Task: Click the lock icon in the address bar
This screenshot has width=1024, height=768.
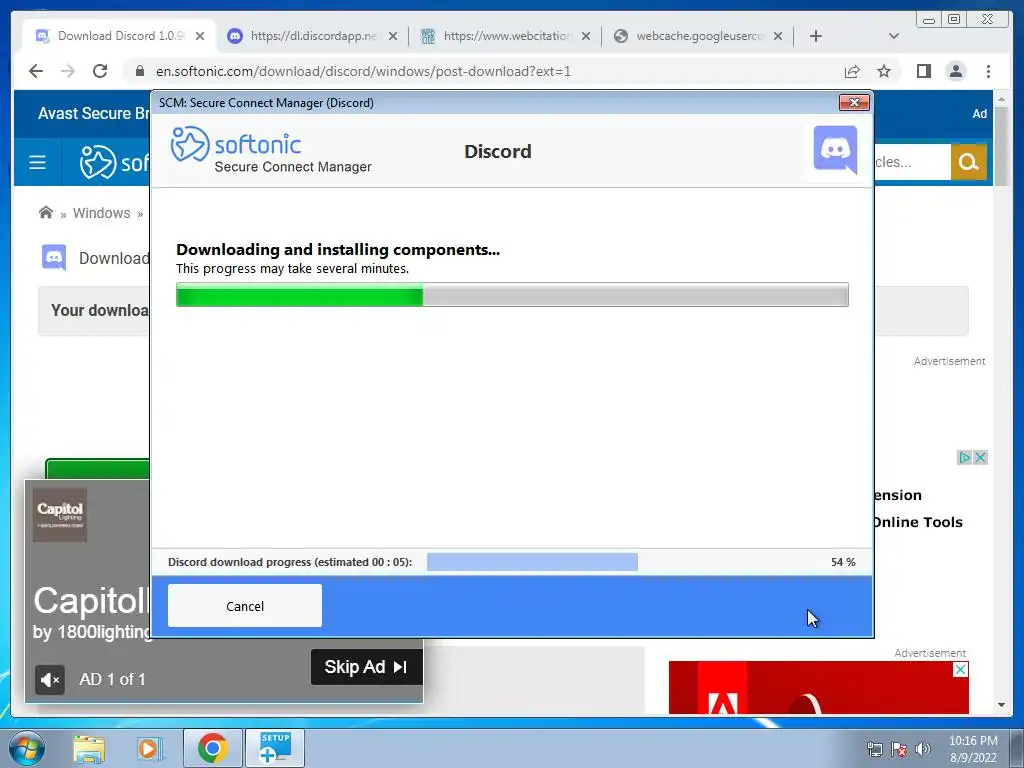Action: click(x=139, y=71)
